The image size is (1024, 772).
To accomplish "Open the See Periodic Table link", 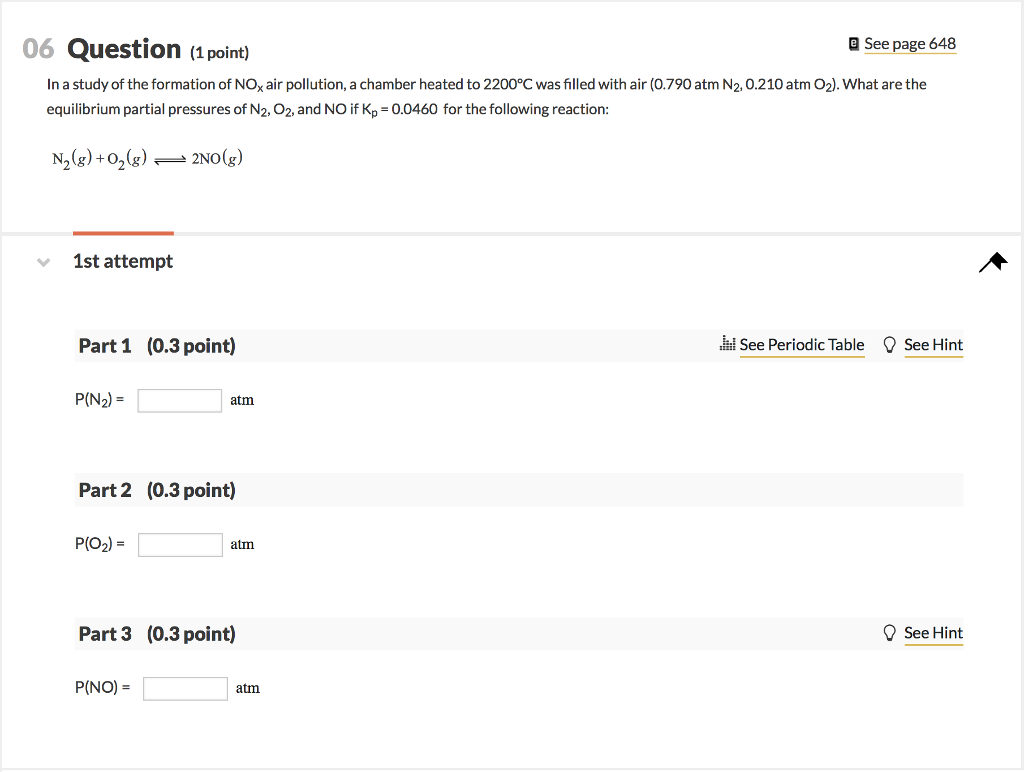I will [802, 345].
